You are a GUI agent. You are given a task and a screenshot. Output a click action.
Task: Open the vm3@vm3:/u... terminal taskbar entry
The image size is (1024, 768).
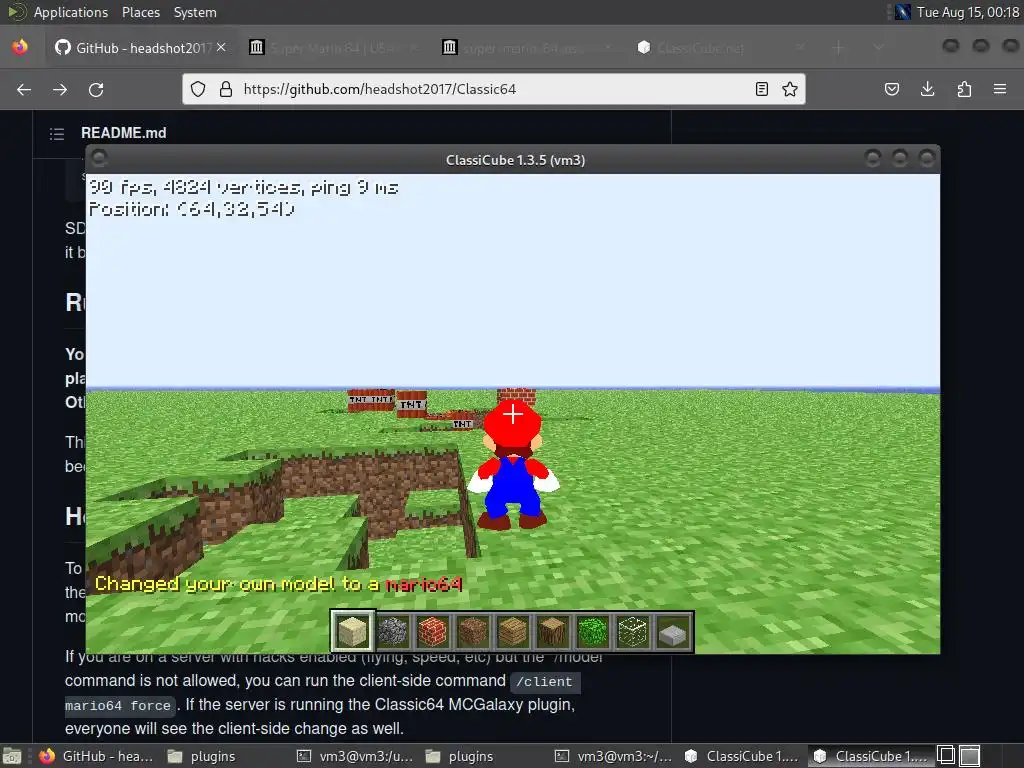355,756
